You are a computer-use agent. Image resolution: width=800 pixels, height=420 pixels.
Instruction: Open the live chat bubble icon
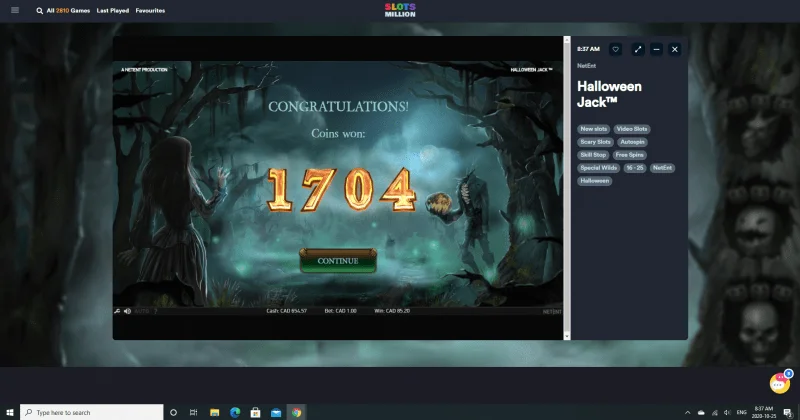[x=780, y=383]
